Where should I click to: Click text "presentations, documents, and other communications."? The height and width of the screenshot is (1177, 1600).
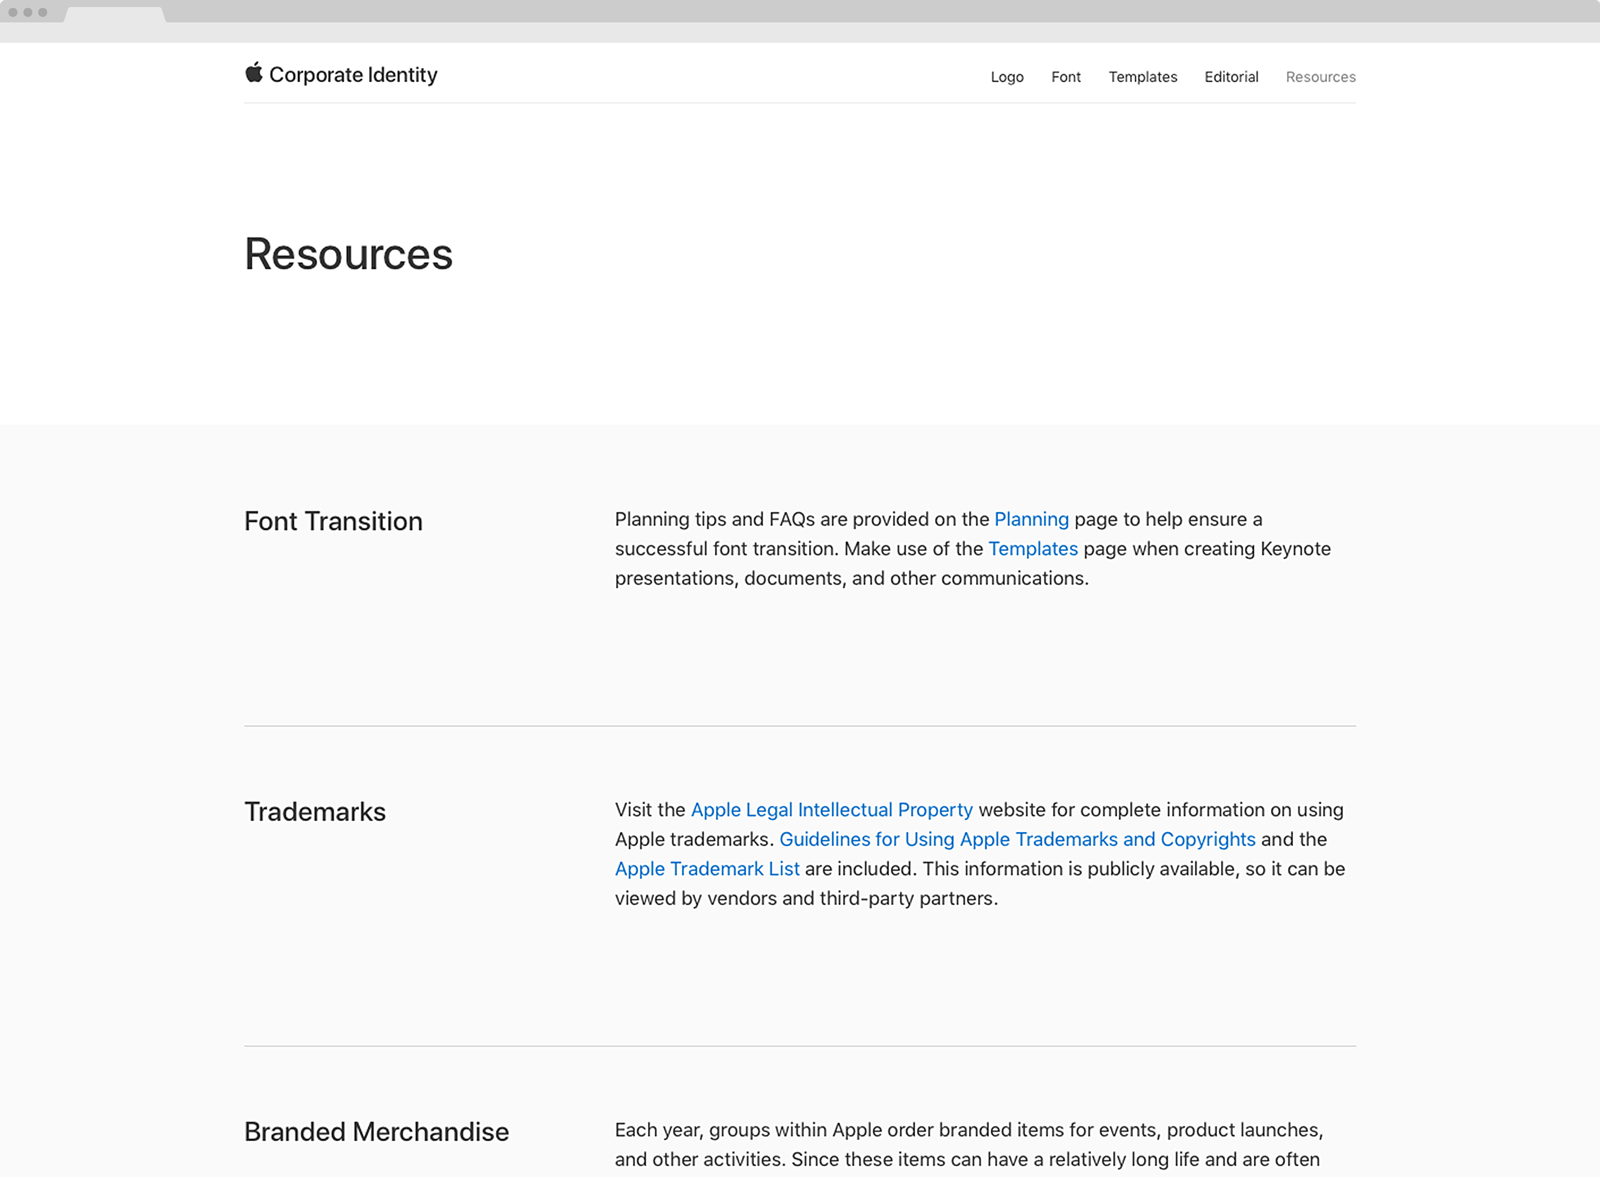coord(852,578)
